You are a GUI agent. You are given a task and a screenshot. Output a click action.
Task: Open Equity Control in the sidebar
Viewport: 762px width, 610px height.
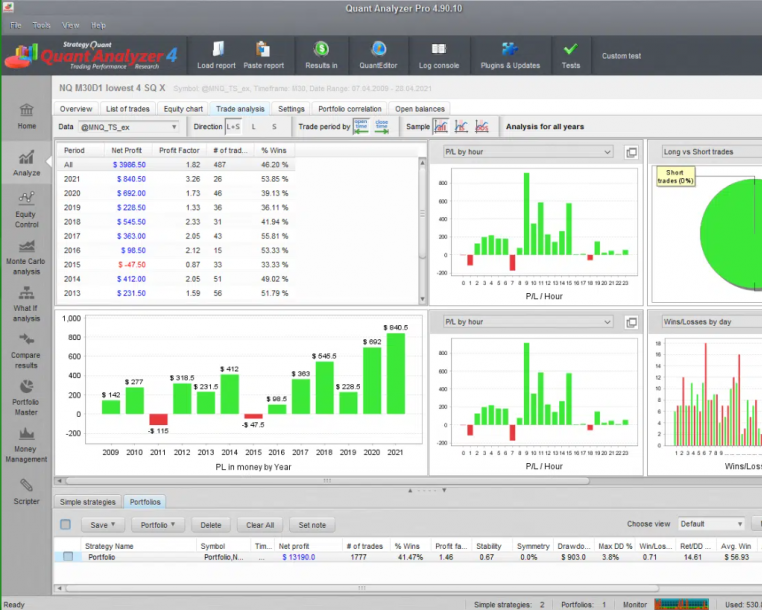tap(26, 210)
